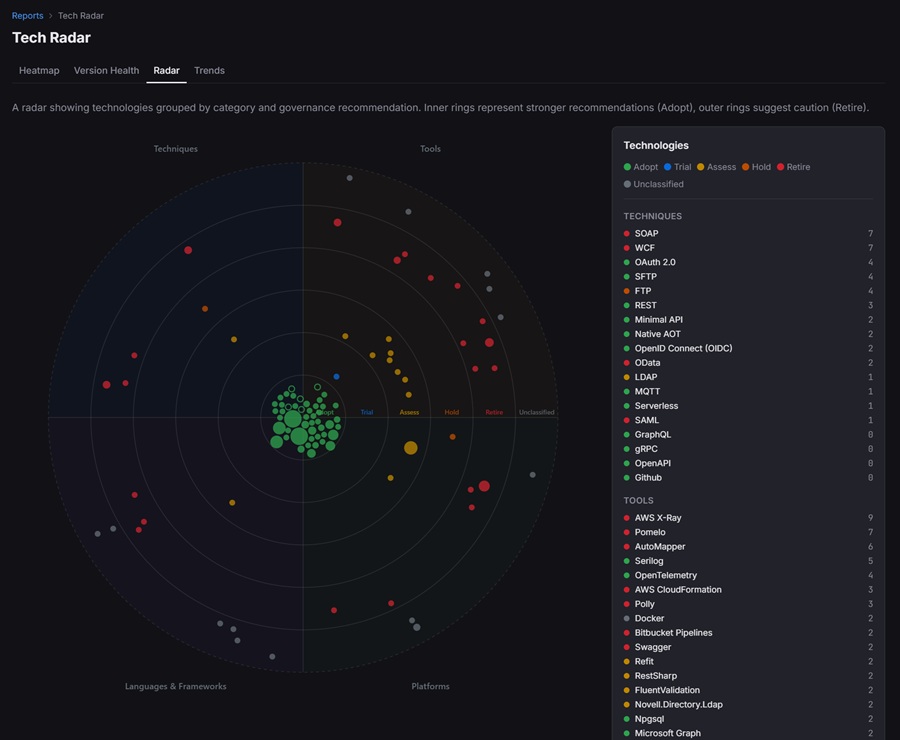Viewport: 900px width, 740px height.
Task: Select Bitbucket Pipelines in the Tools list
Action: [x=748, y=633]
